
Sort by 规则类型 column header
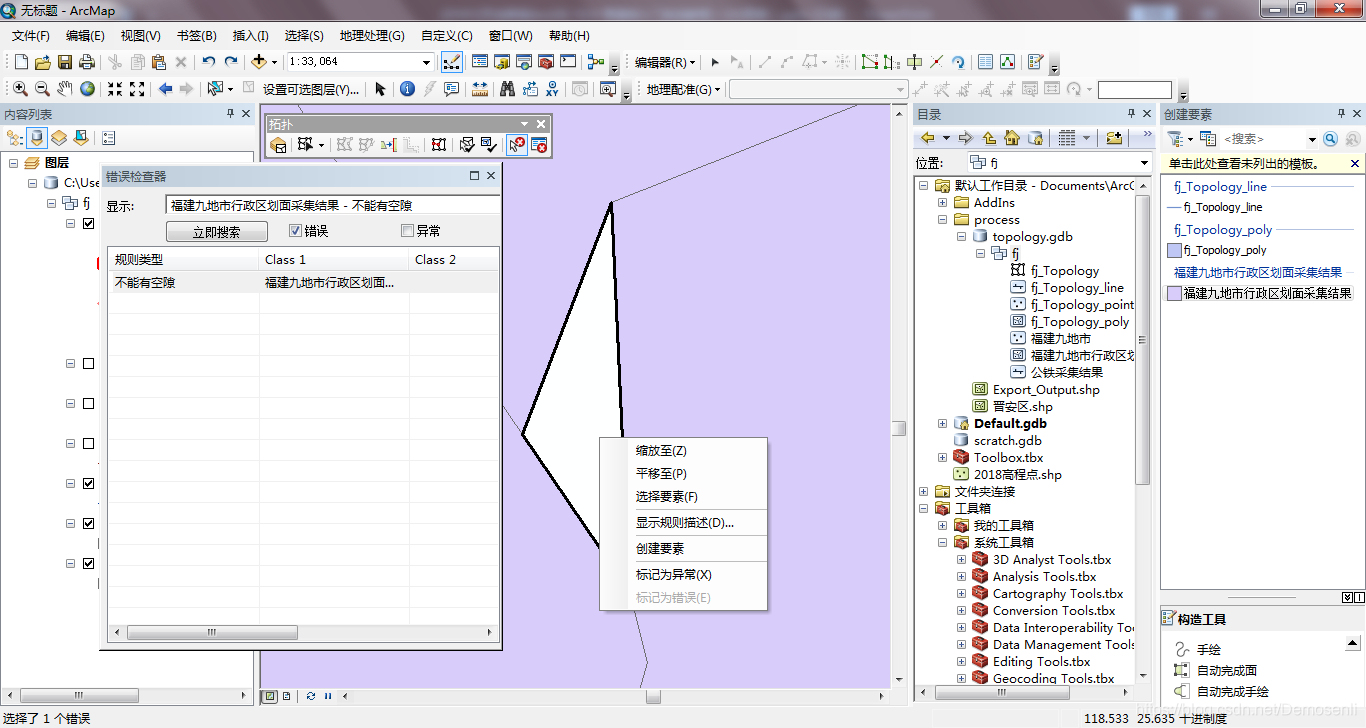point(184,259)
